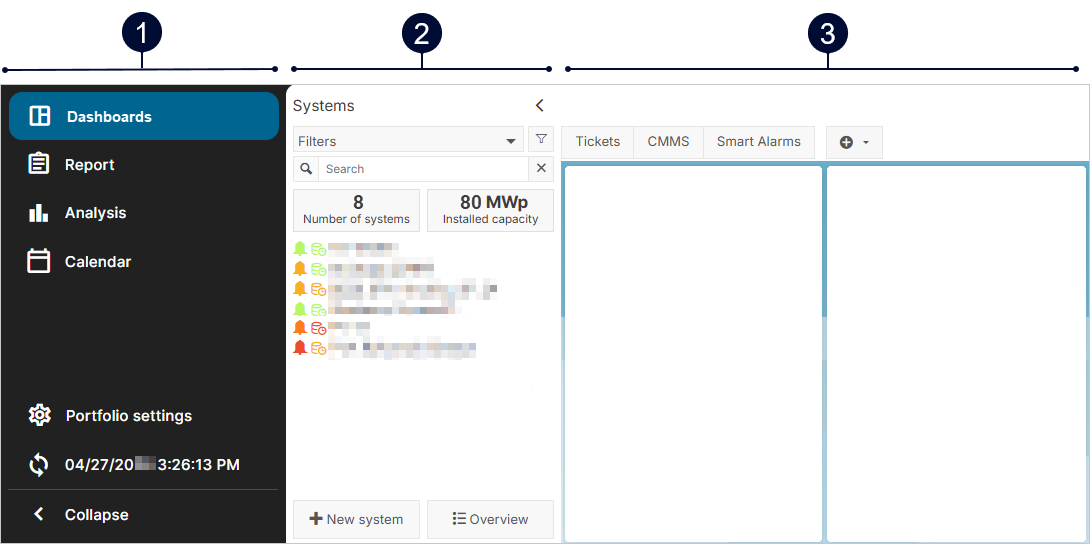Click the green bell of the first system
1090x544 pixels.
tap(300, 248)
